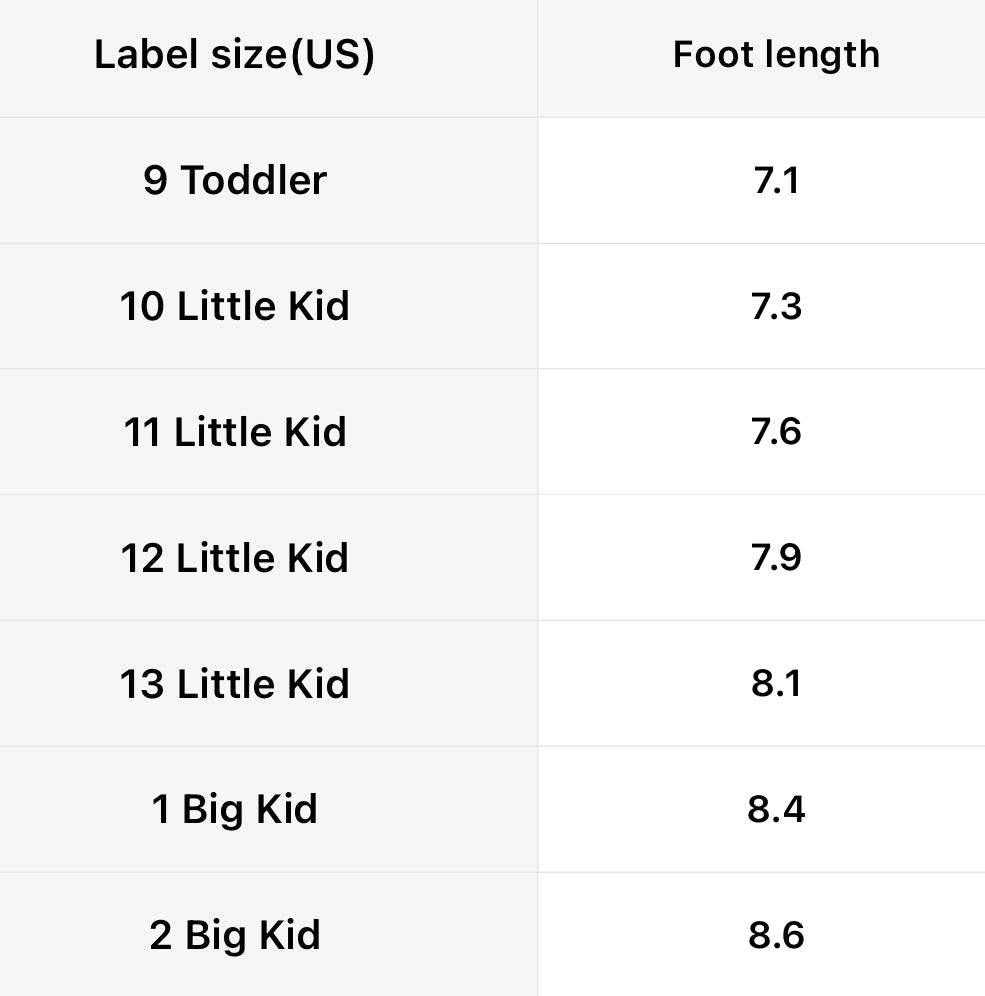Click the word Toddler in first row
This screenshot has height=996, width=985.
(254, 181)
